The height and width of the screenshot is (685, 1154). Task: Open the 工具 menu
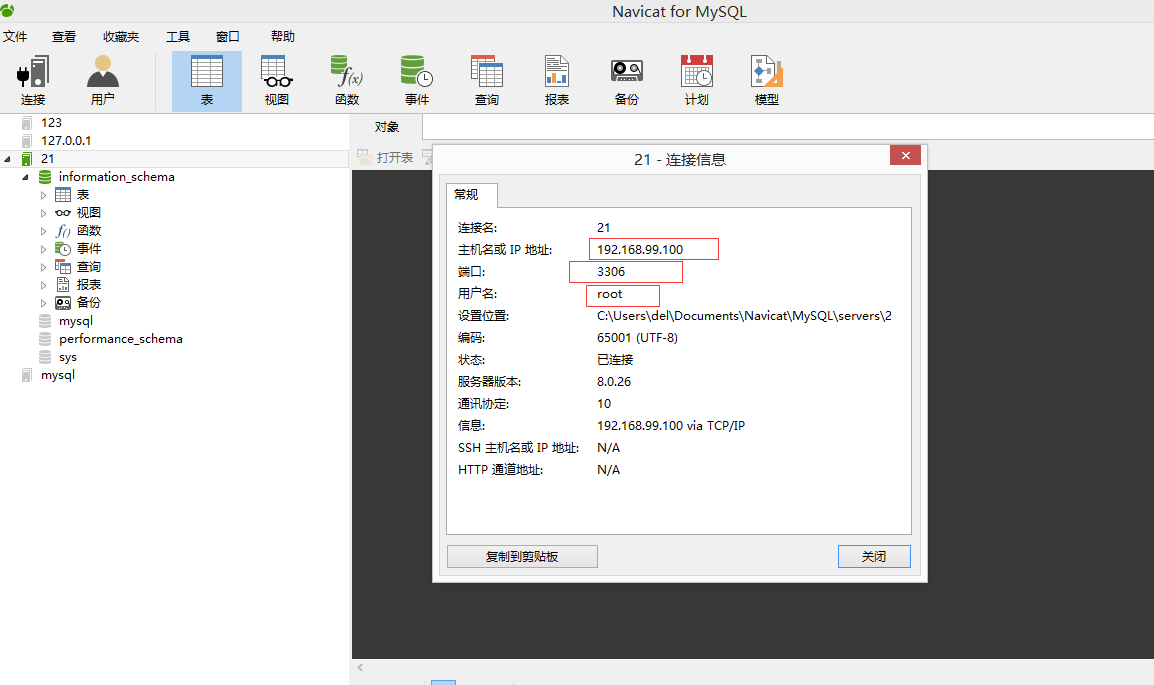click(x=177, y=37)
